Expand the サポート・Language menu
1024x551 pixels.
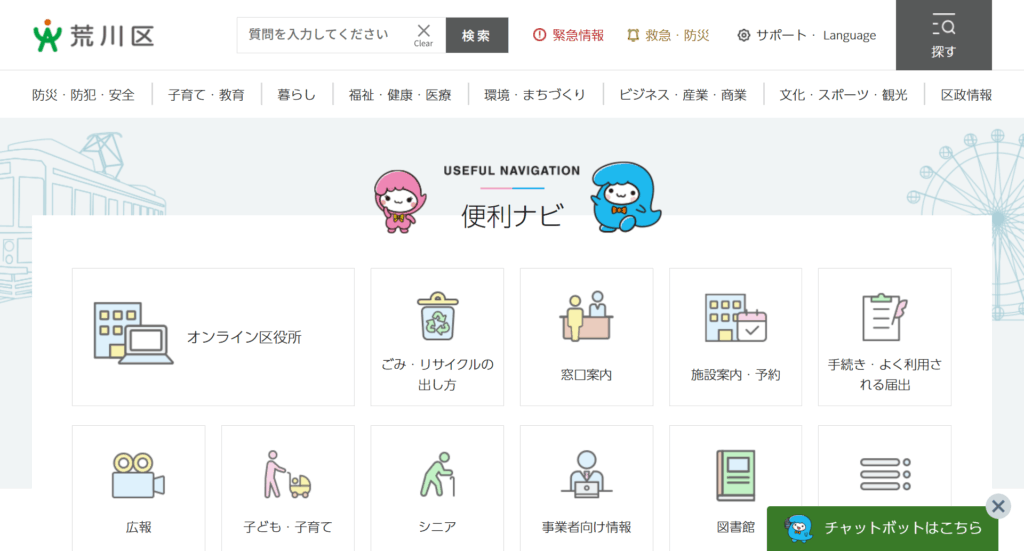pos(806,35)
